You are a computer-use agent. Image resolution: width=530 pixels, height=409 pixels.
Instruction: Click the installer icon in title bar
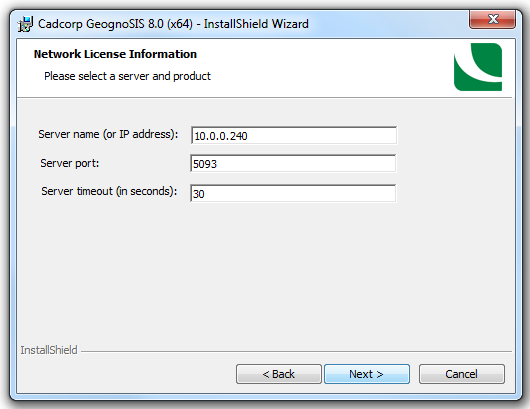25,24
